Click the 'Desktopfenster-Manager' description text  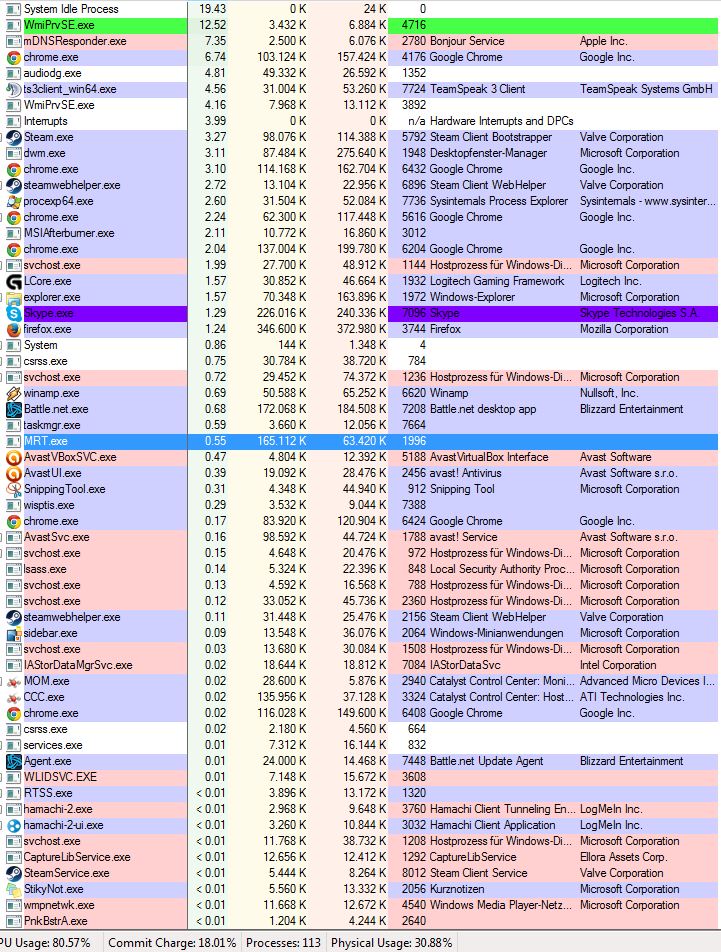pos(488,154)
